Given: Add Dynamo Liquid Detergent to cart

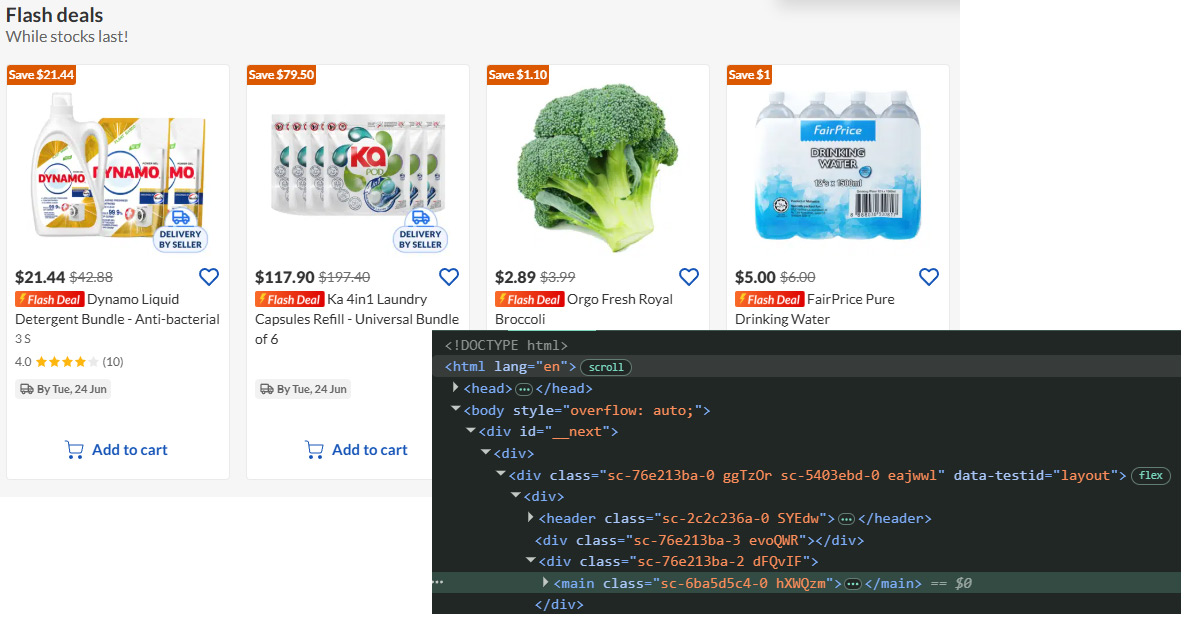Looking at the screenshot, I should click(x=117, y=450).
